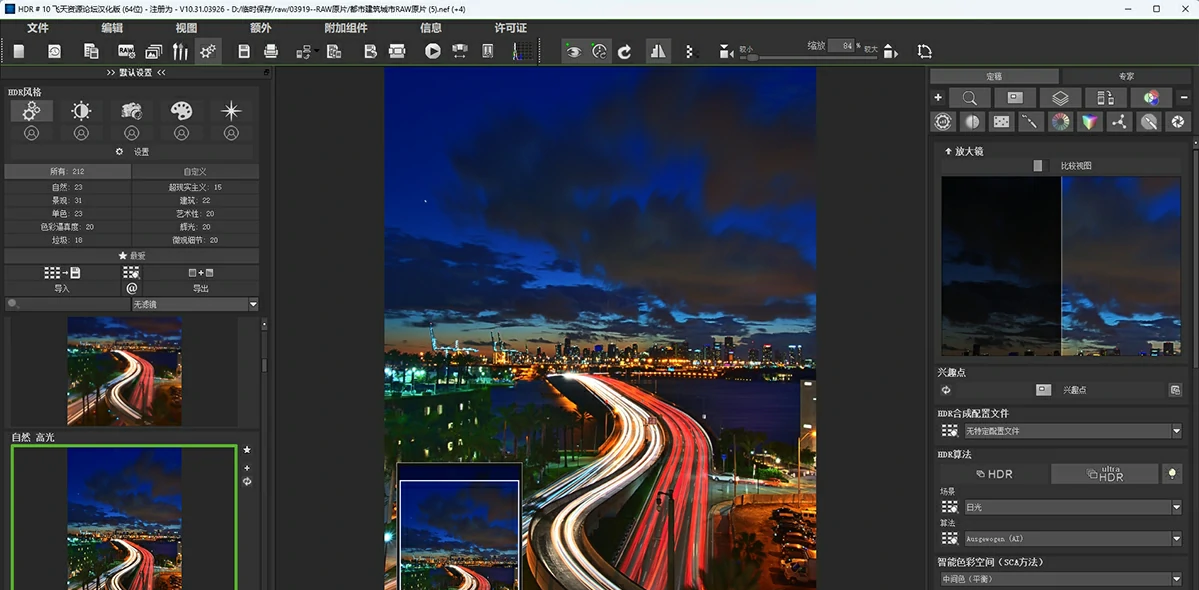This screenshot has height=590, width=1199.
Task: Click the plus icon above tool buttons
Action: [x=938, y=98]
